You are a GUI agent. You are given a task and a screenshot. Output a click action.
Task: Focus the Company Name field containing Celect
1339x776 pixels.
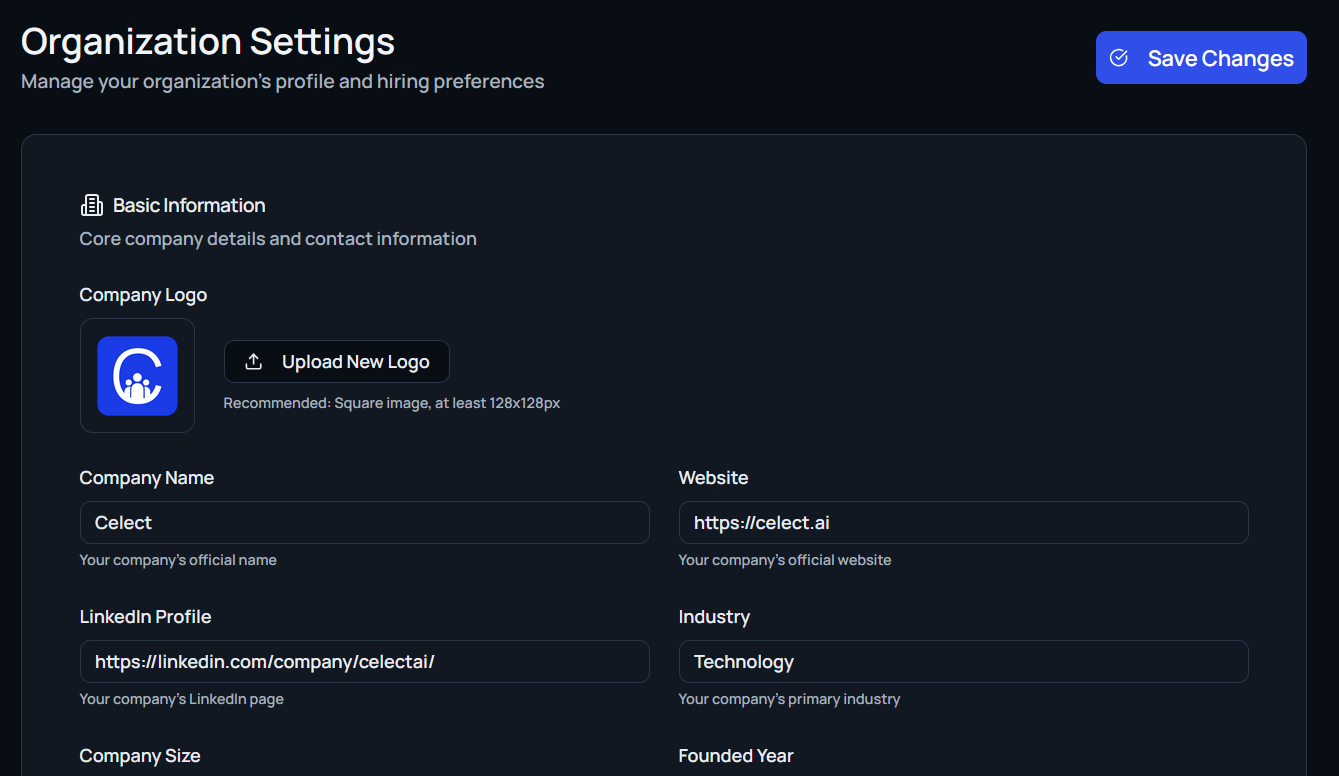coord(364,523)
